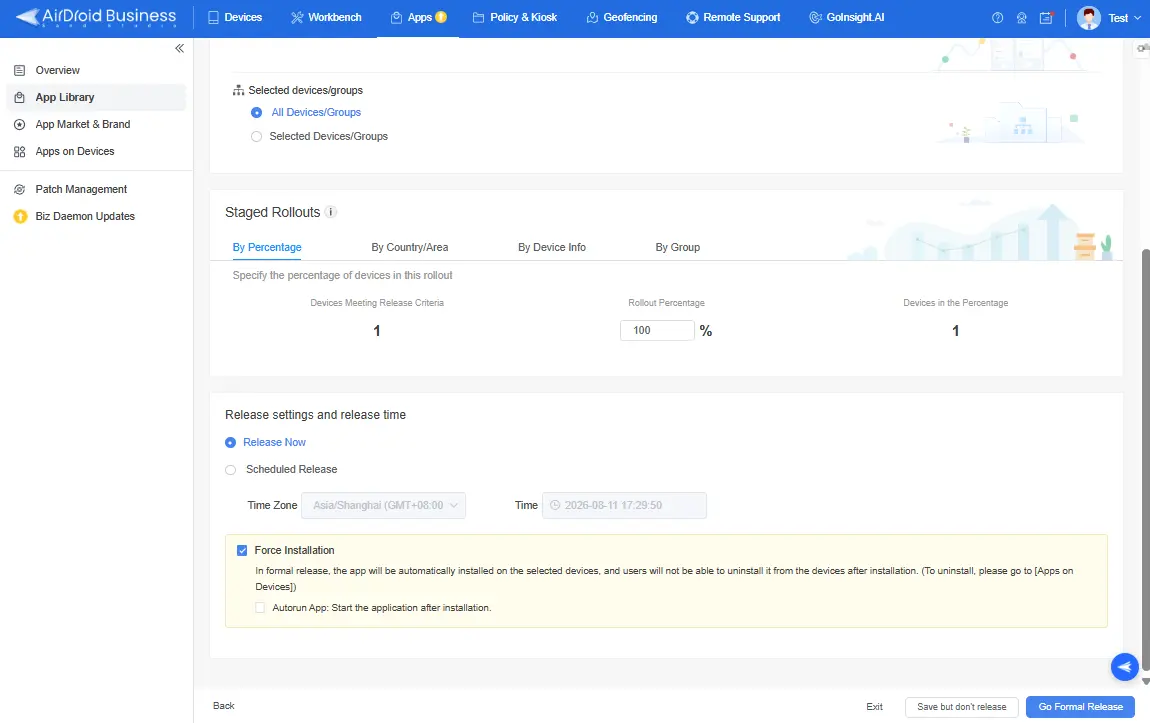
Task: Select the Release Now radio button
Action: (x=230, y=443)
